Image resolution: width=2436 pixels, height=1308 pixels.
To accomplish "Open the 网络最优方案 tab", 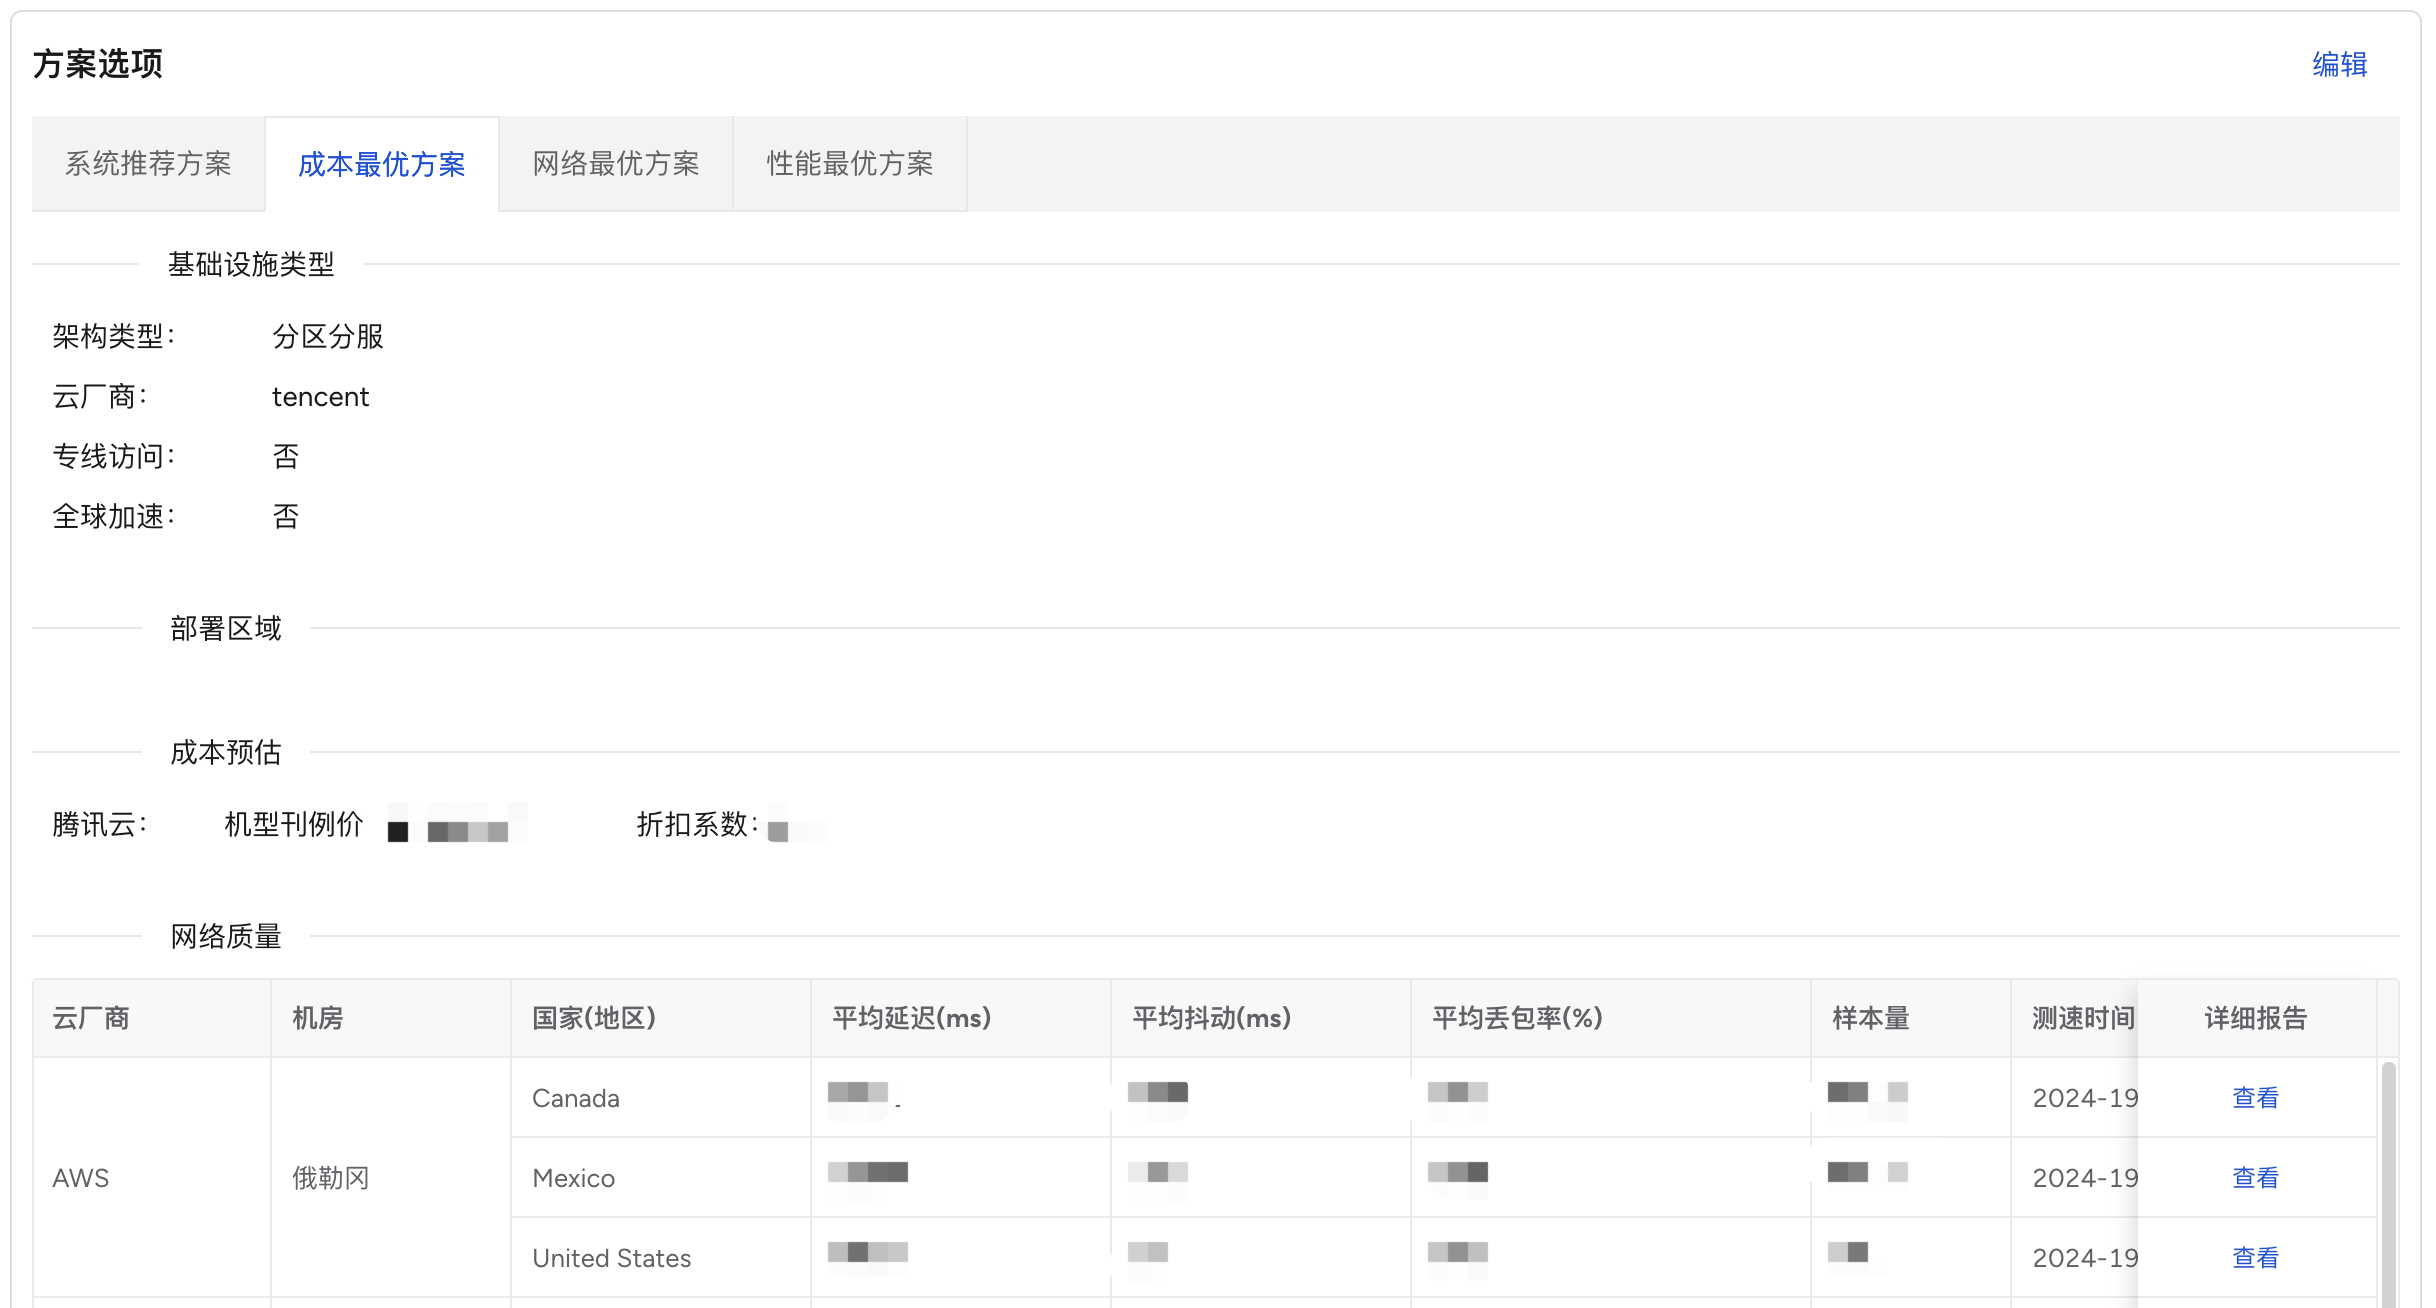I will tap(616, 164).
